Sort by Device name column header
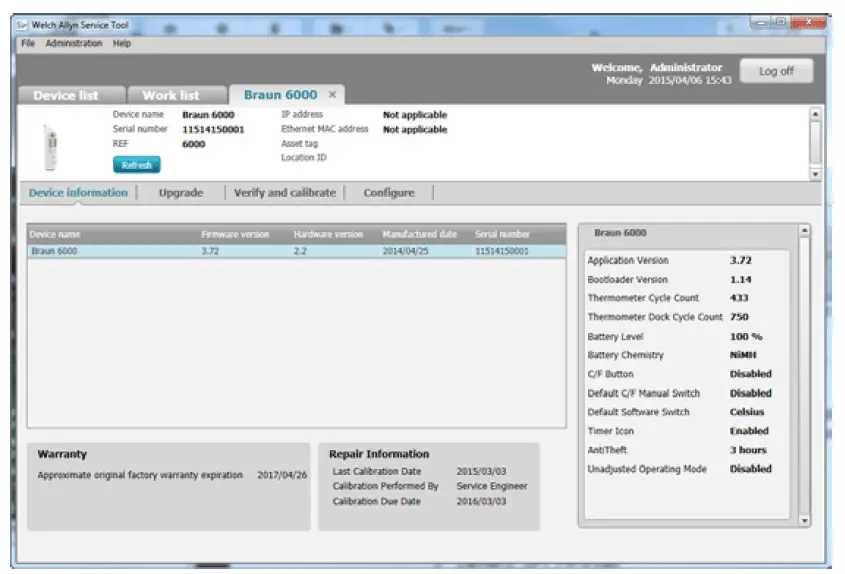This screenshot has width=845, height=574. [56, 235]
